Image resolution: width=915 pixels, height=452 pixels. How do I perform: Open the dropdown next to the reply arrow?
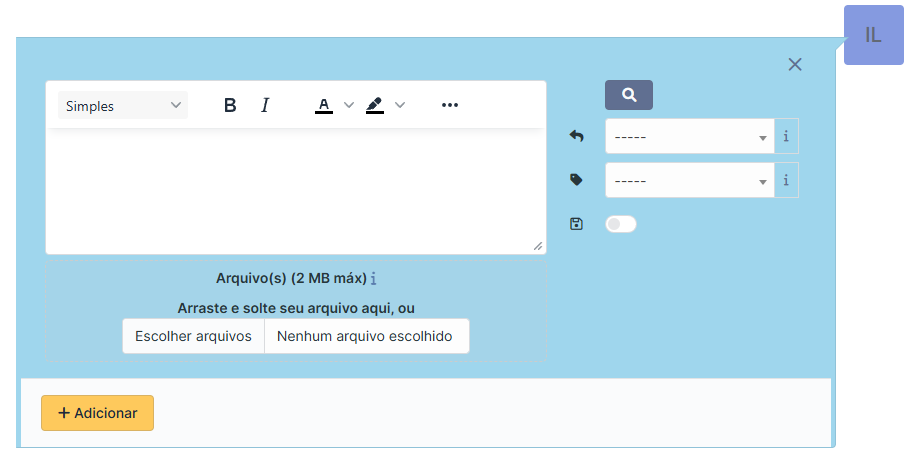point(690,136)
